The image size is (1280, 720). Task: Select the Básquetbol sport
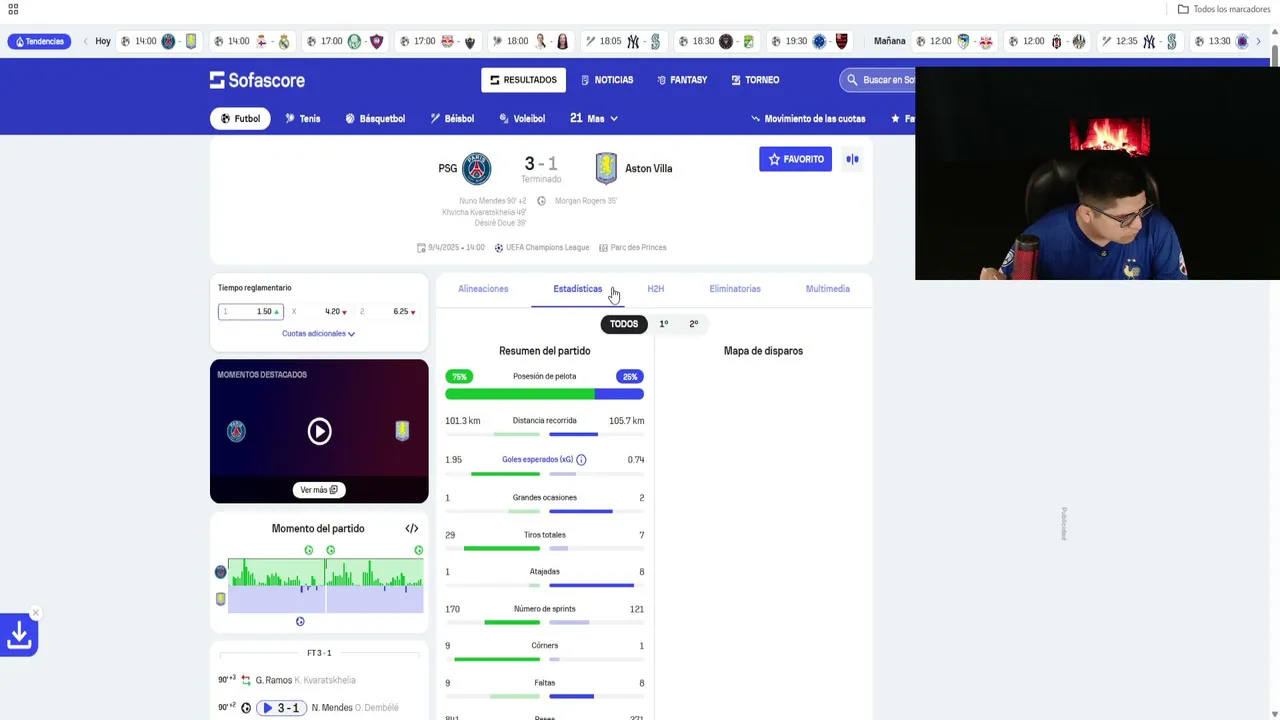click(x=375, y=118)
